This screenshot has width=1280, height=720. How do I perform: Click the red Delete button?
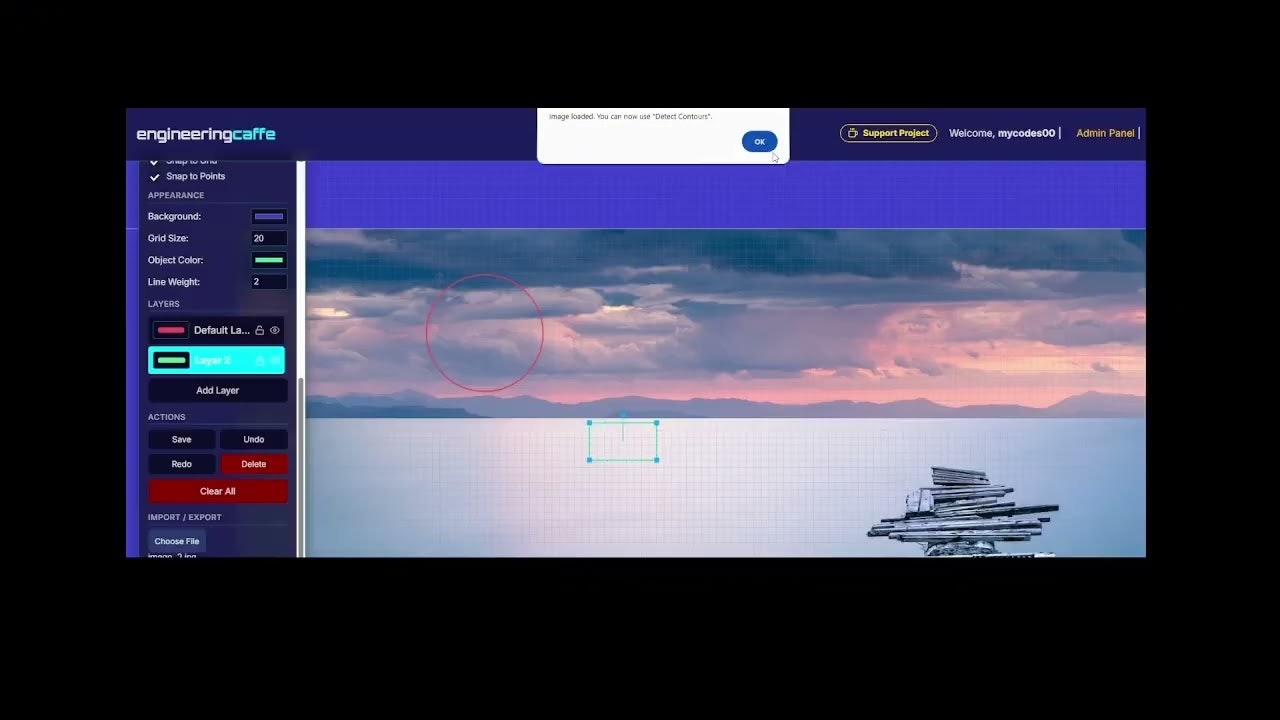pyautogui.click(x=254, y=464)
